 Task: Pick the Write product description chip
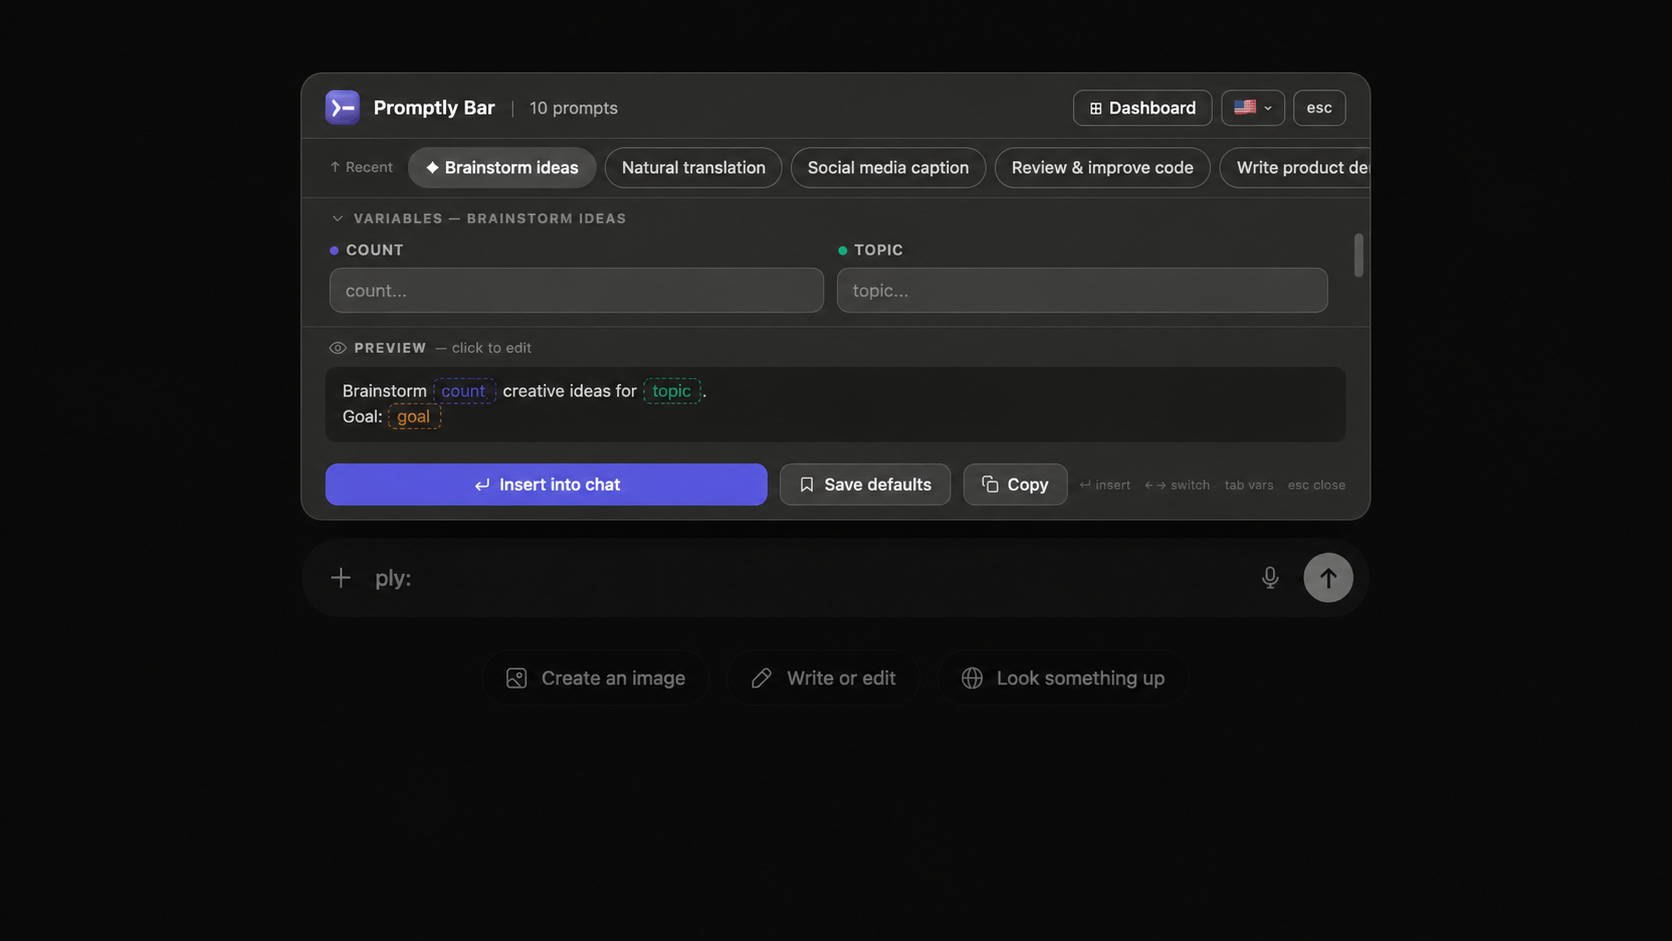pyautogui.click(x=1295, y=167)
